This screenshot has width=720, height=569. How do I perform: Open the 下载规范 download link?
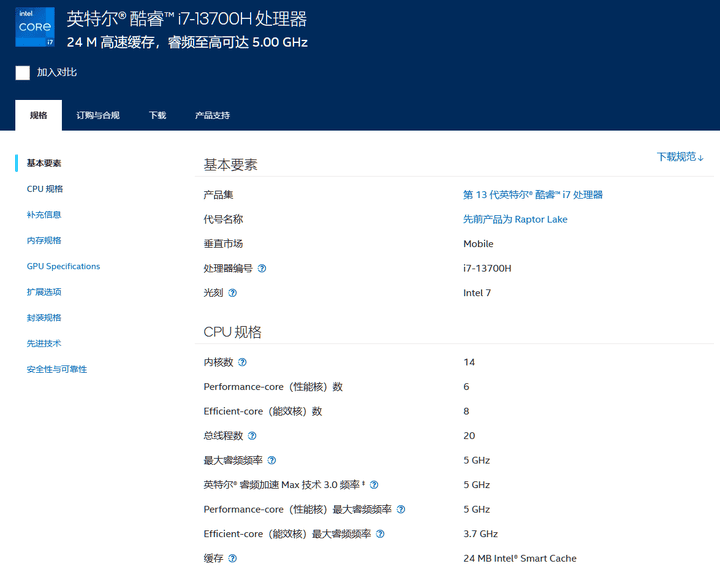click(x=680, y=157)
